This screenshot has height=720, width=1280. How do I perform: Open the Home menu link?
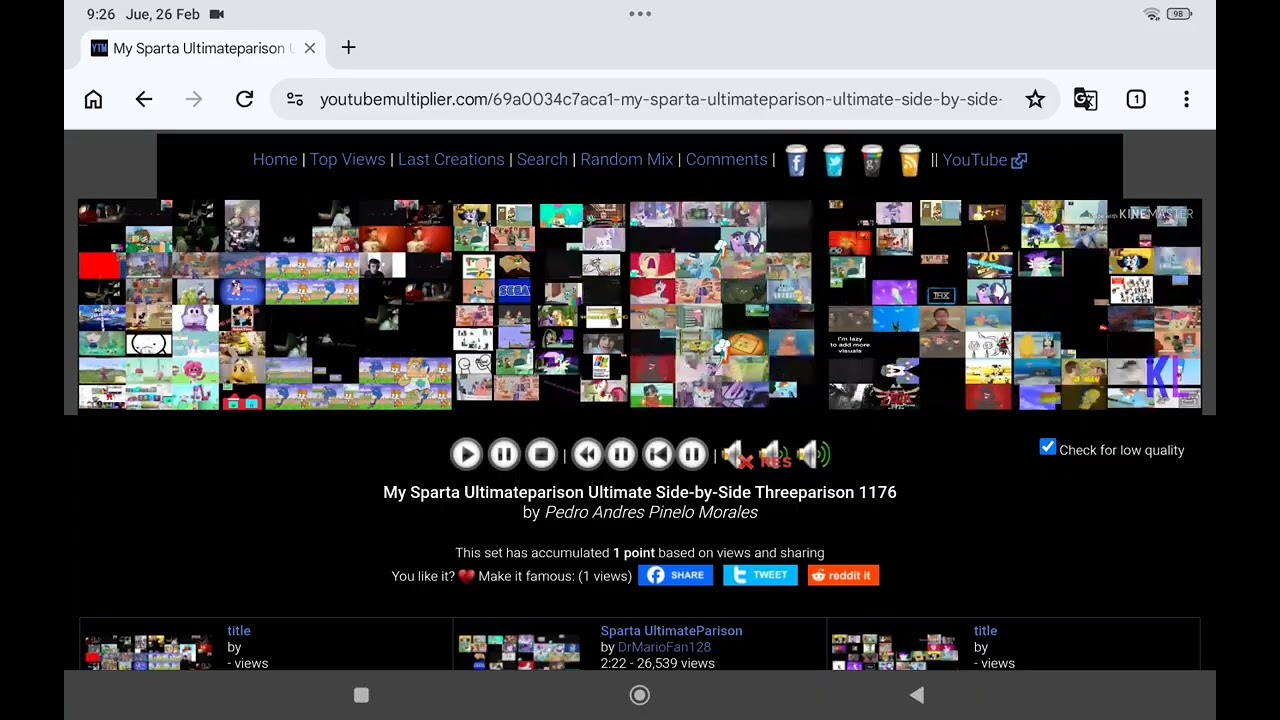pyautogui.click(x=275, y=160)
